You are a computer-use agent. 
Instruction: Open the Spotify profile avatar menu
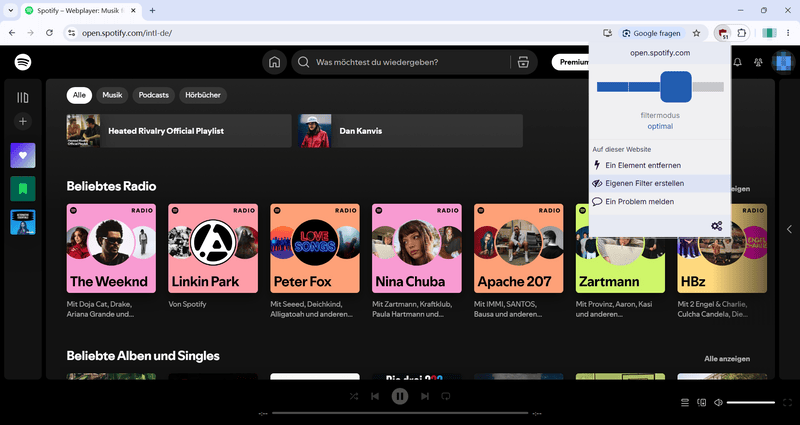coord(781,62)
